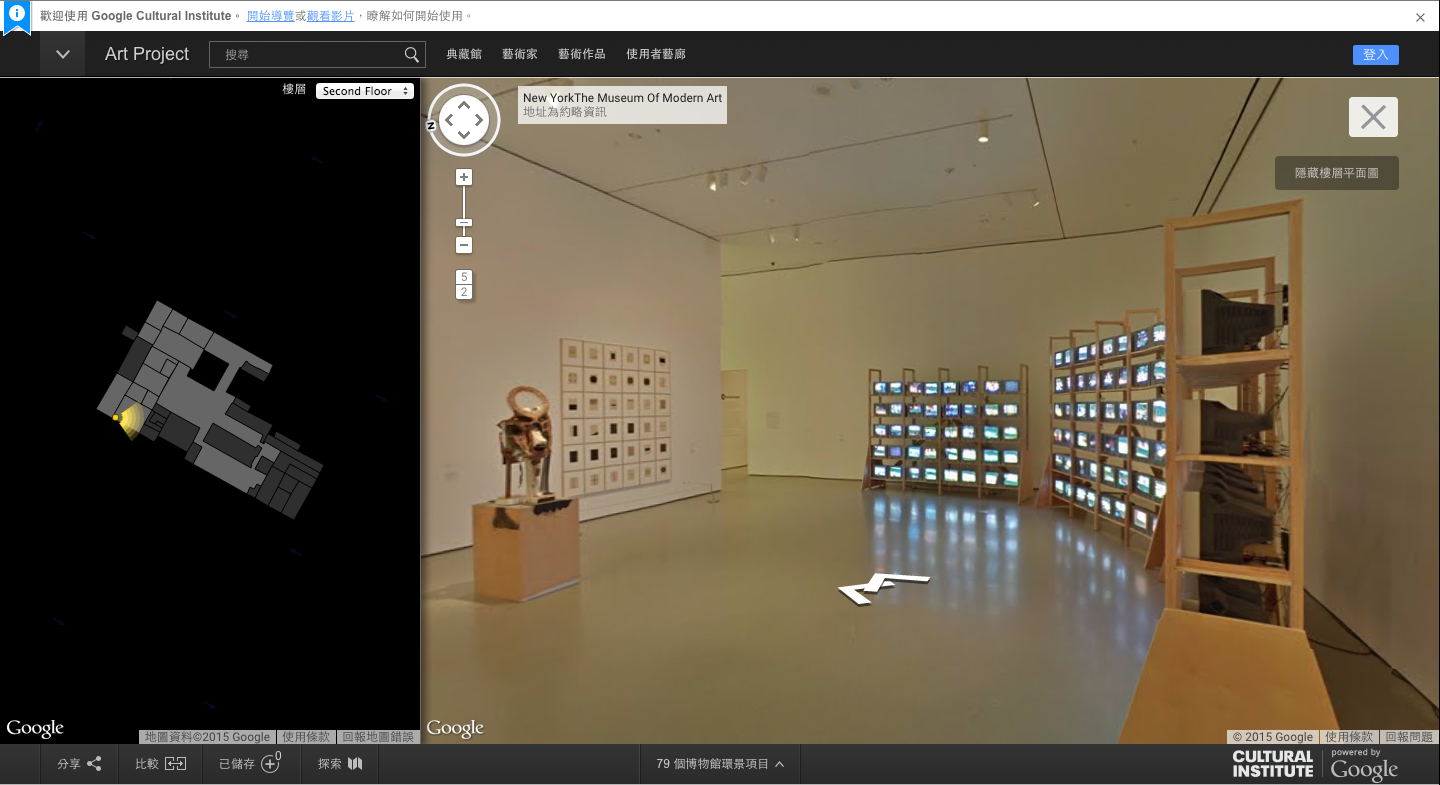Open the compare icon in bottom bar

[x=175, y=764]
